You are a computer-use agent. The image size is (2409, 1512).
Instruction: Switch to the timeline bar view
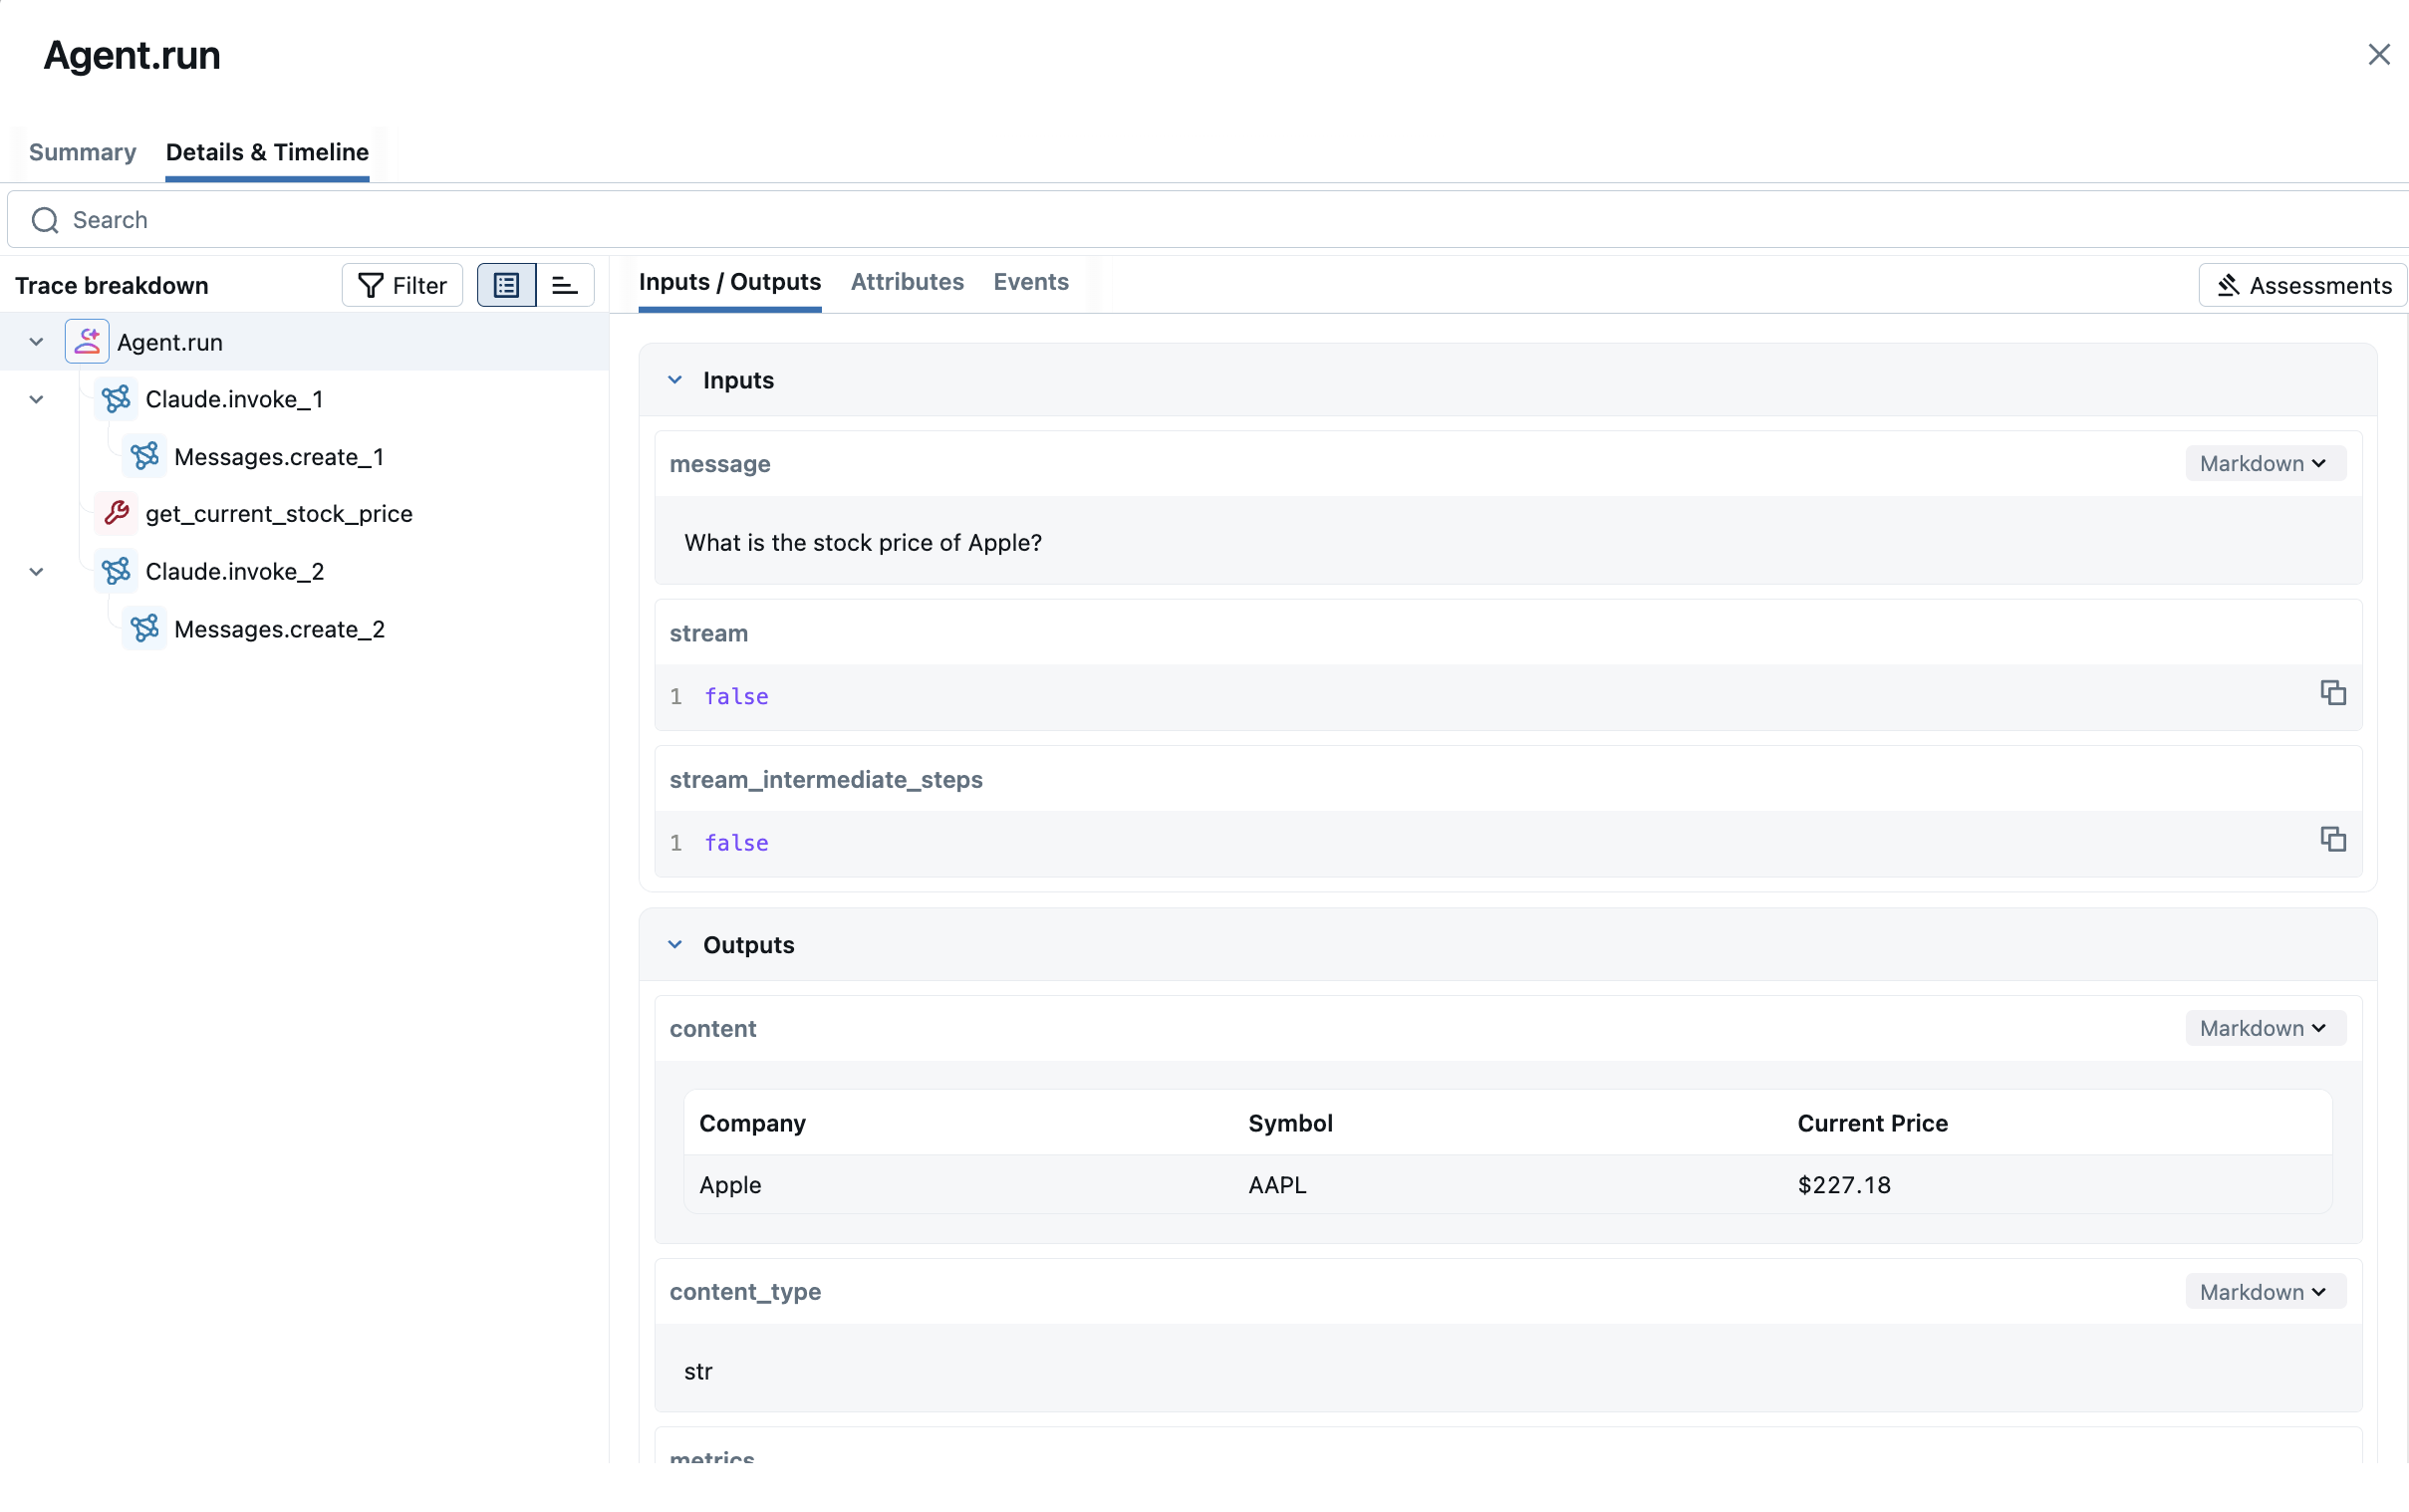point(565,286)
